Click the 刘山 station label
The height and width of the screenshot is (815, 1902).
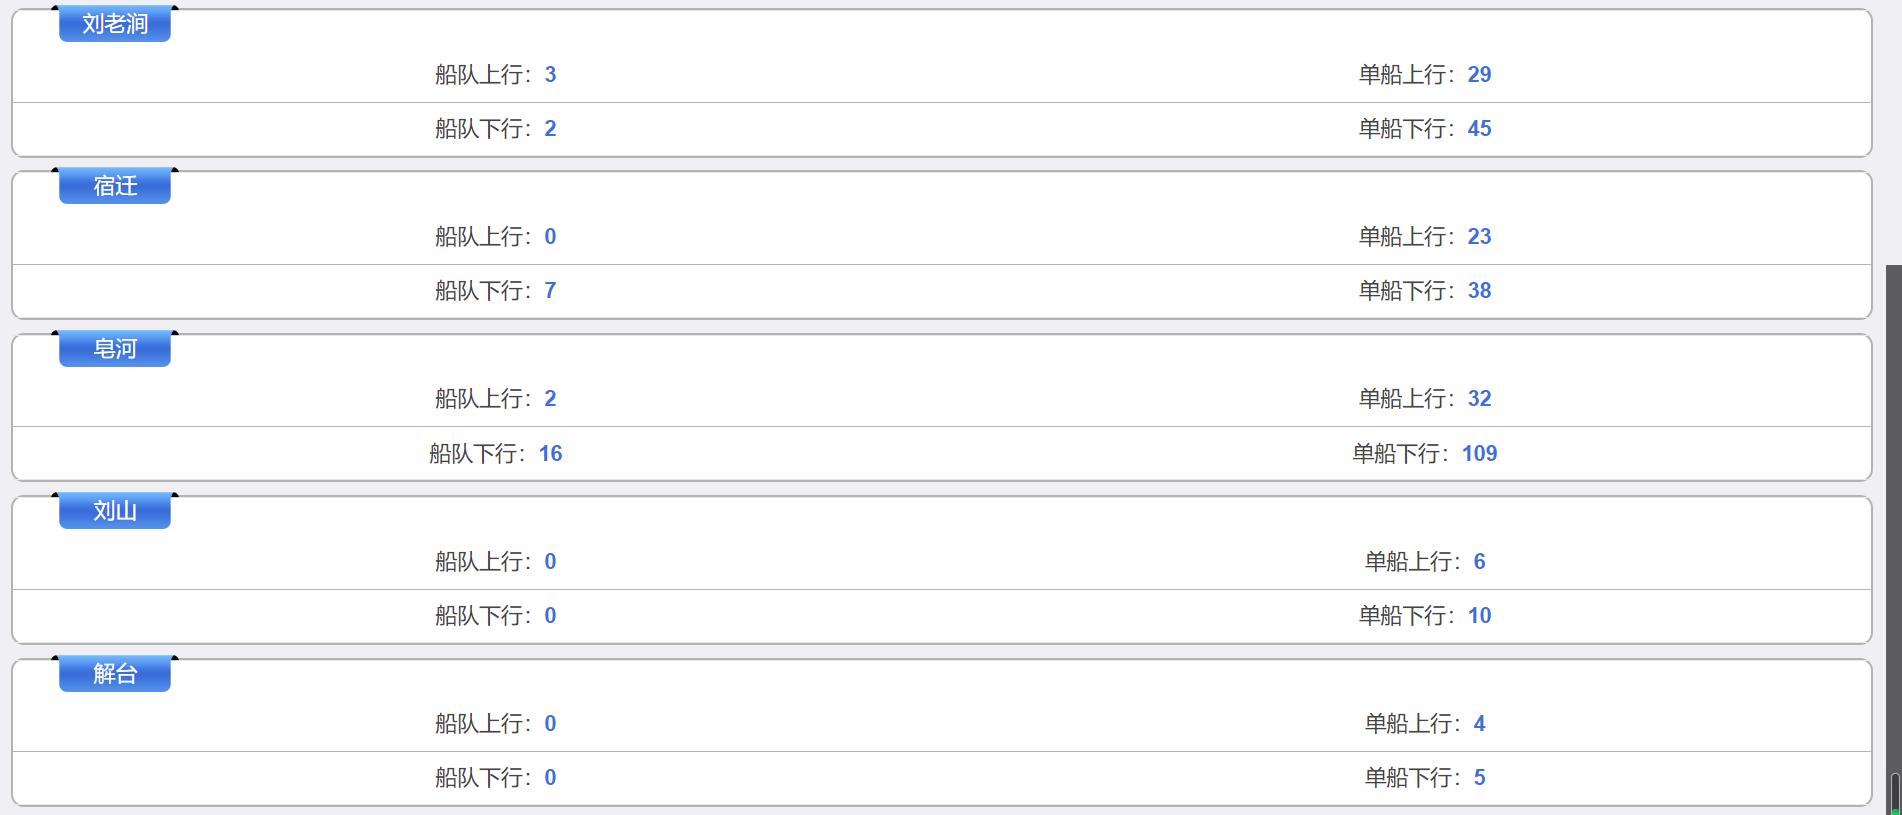pyautogui.click(x=115, y=511)
